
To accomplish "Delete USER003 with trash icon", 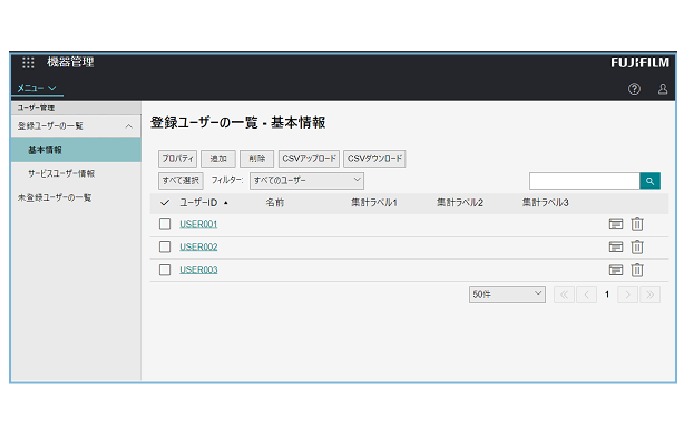I will point(637,270).
